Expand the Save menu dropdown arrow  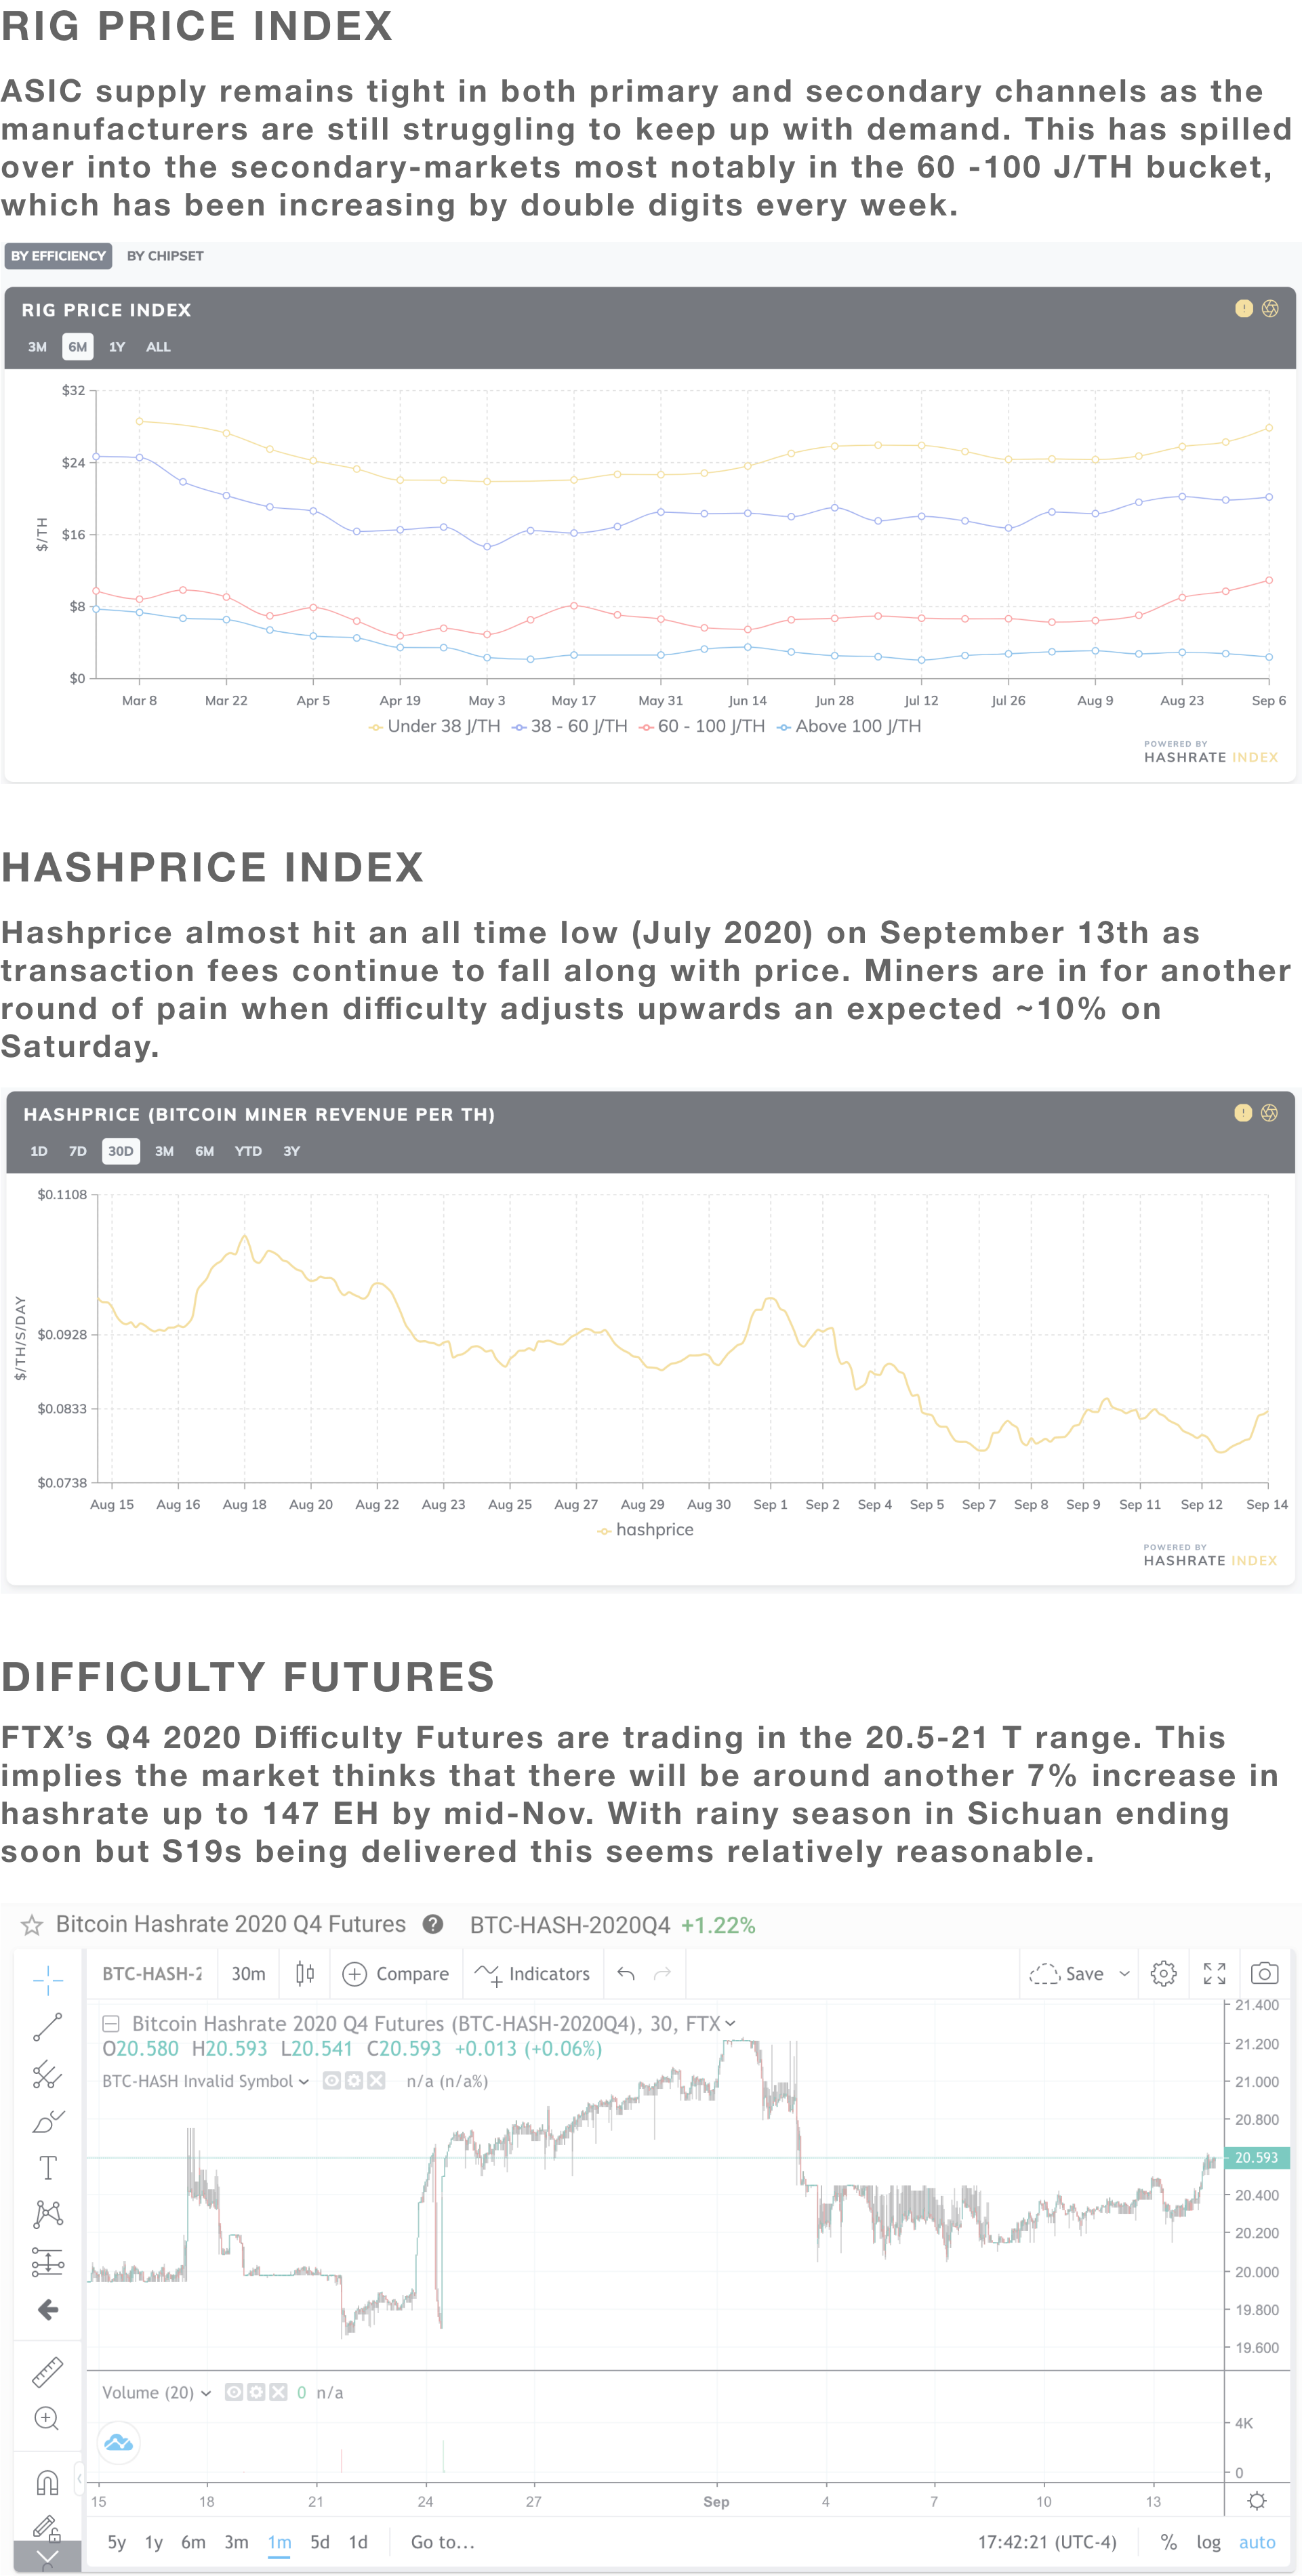(x=1124, y=1973)
